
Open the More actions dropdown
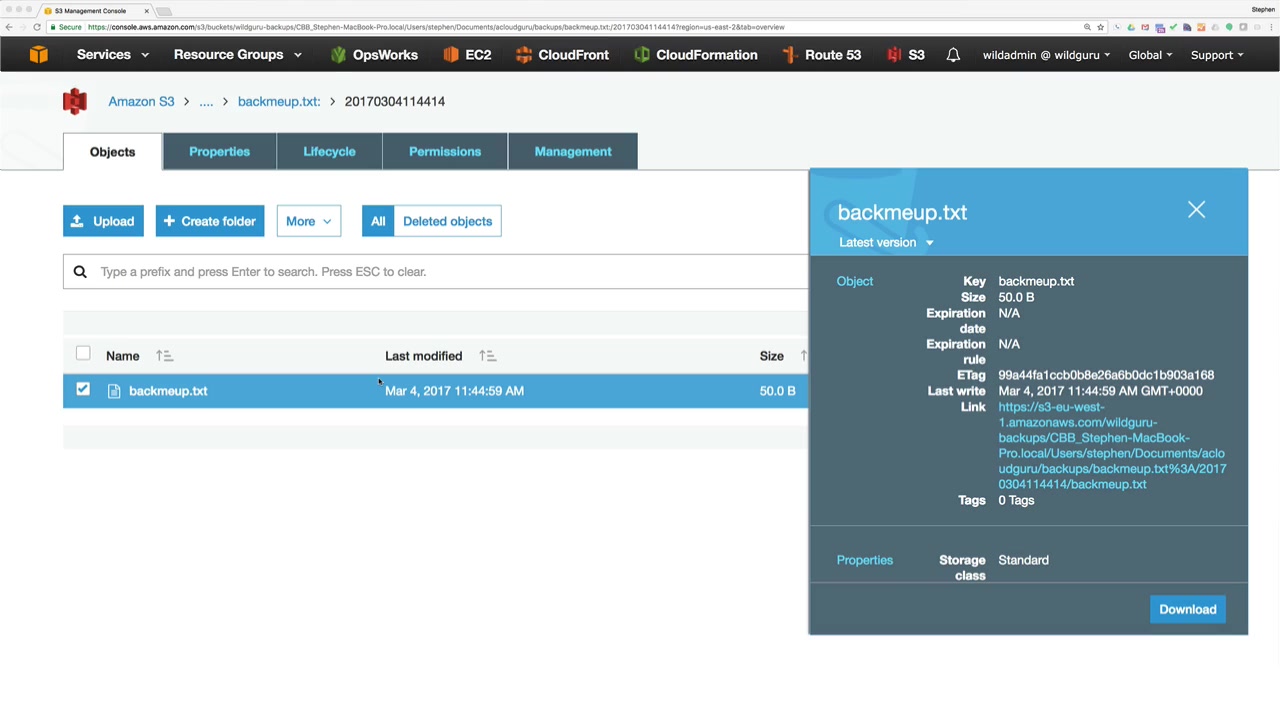click(309, 221)
